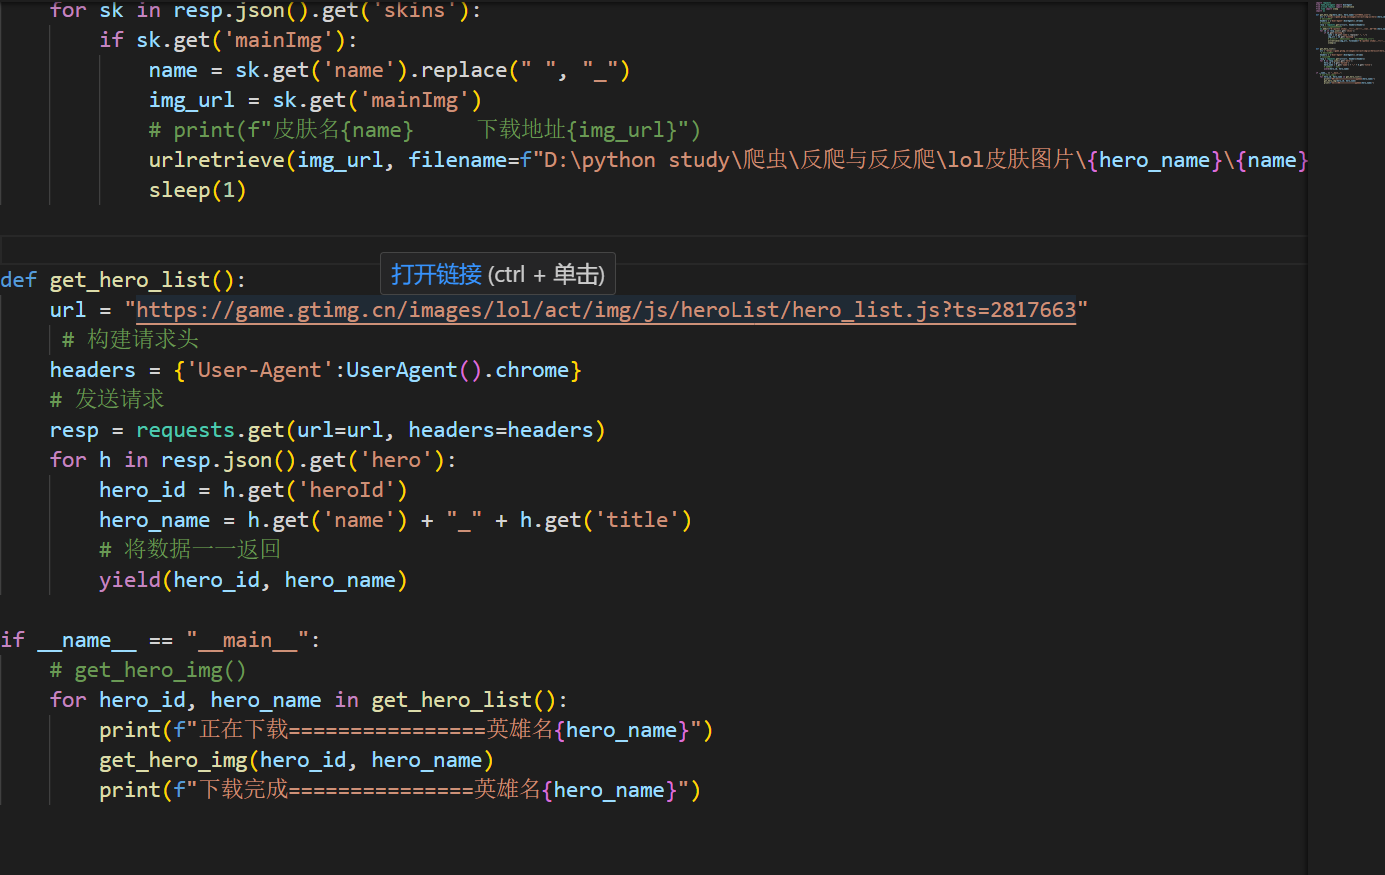This screenshot has height=875, width=1385.
Task: Click the '# get_hero_img()' comment
Action: click(148, 670)
